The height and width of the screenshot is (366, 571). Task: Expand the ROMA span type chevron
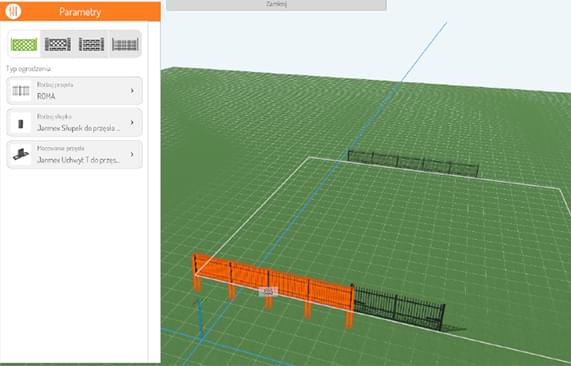(132, 91)
